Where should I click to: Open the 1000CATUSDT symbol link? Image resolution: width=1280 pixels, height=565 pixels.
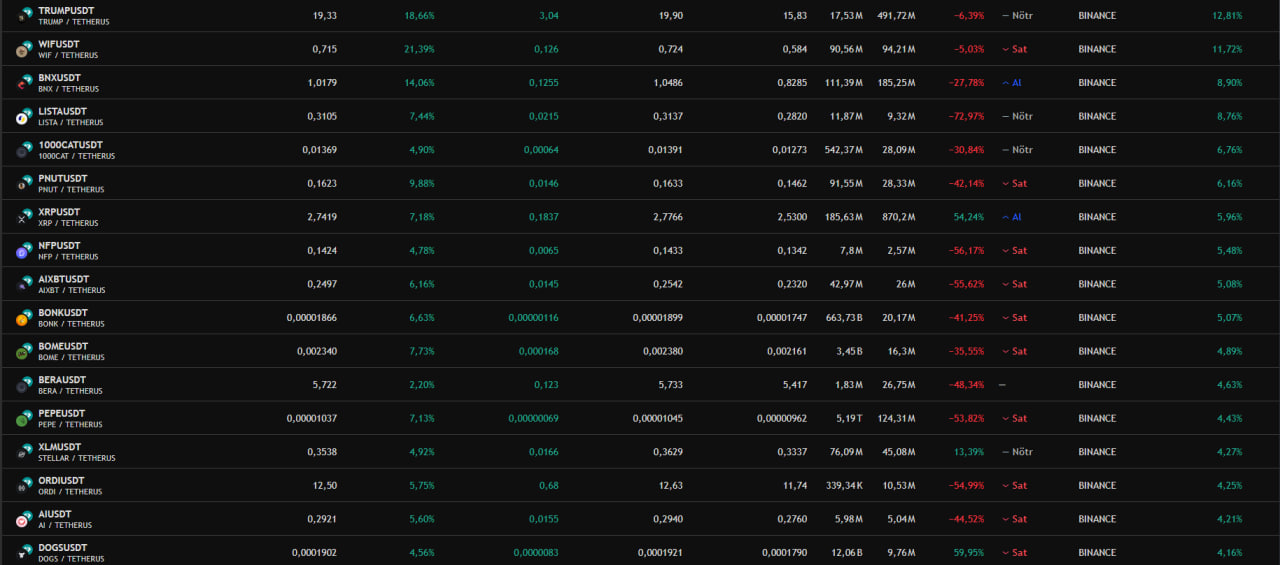70,145
